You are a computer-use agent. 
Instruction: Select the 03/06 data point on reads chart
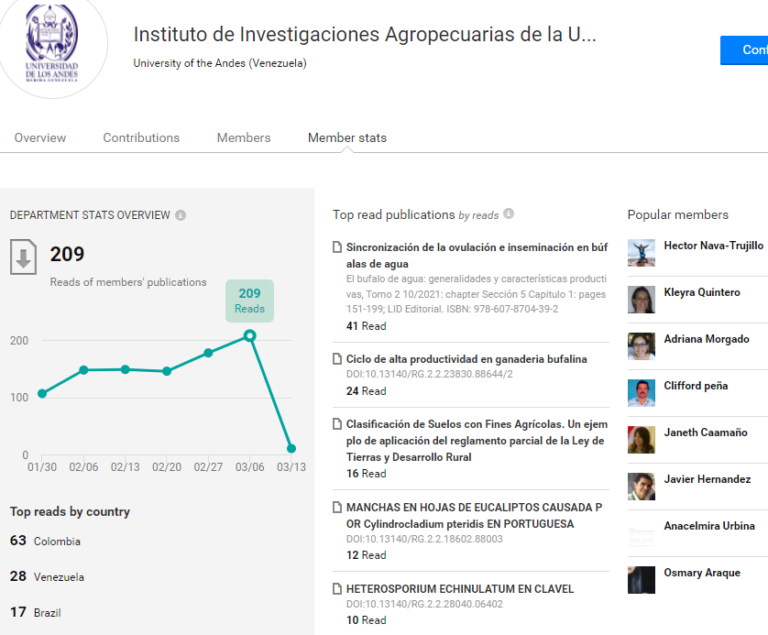[250, 336]
